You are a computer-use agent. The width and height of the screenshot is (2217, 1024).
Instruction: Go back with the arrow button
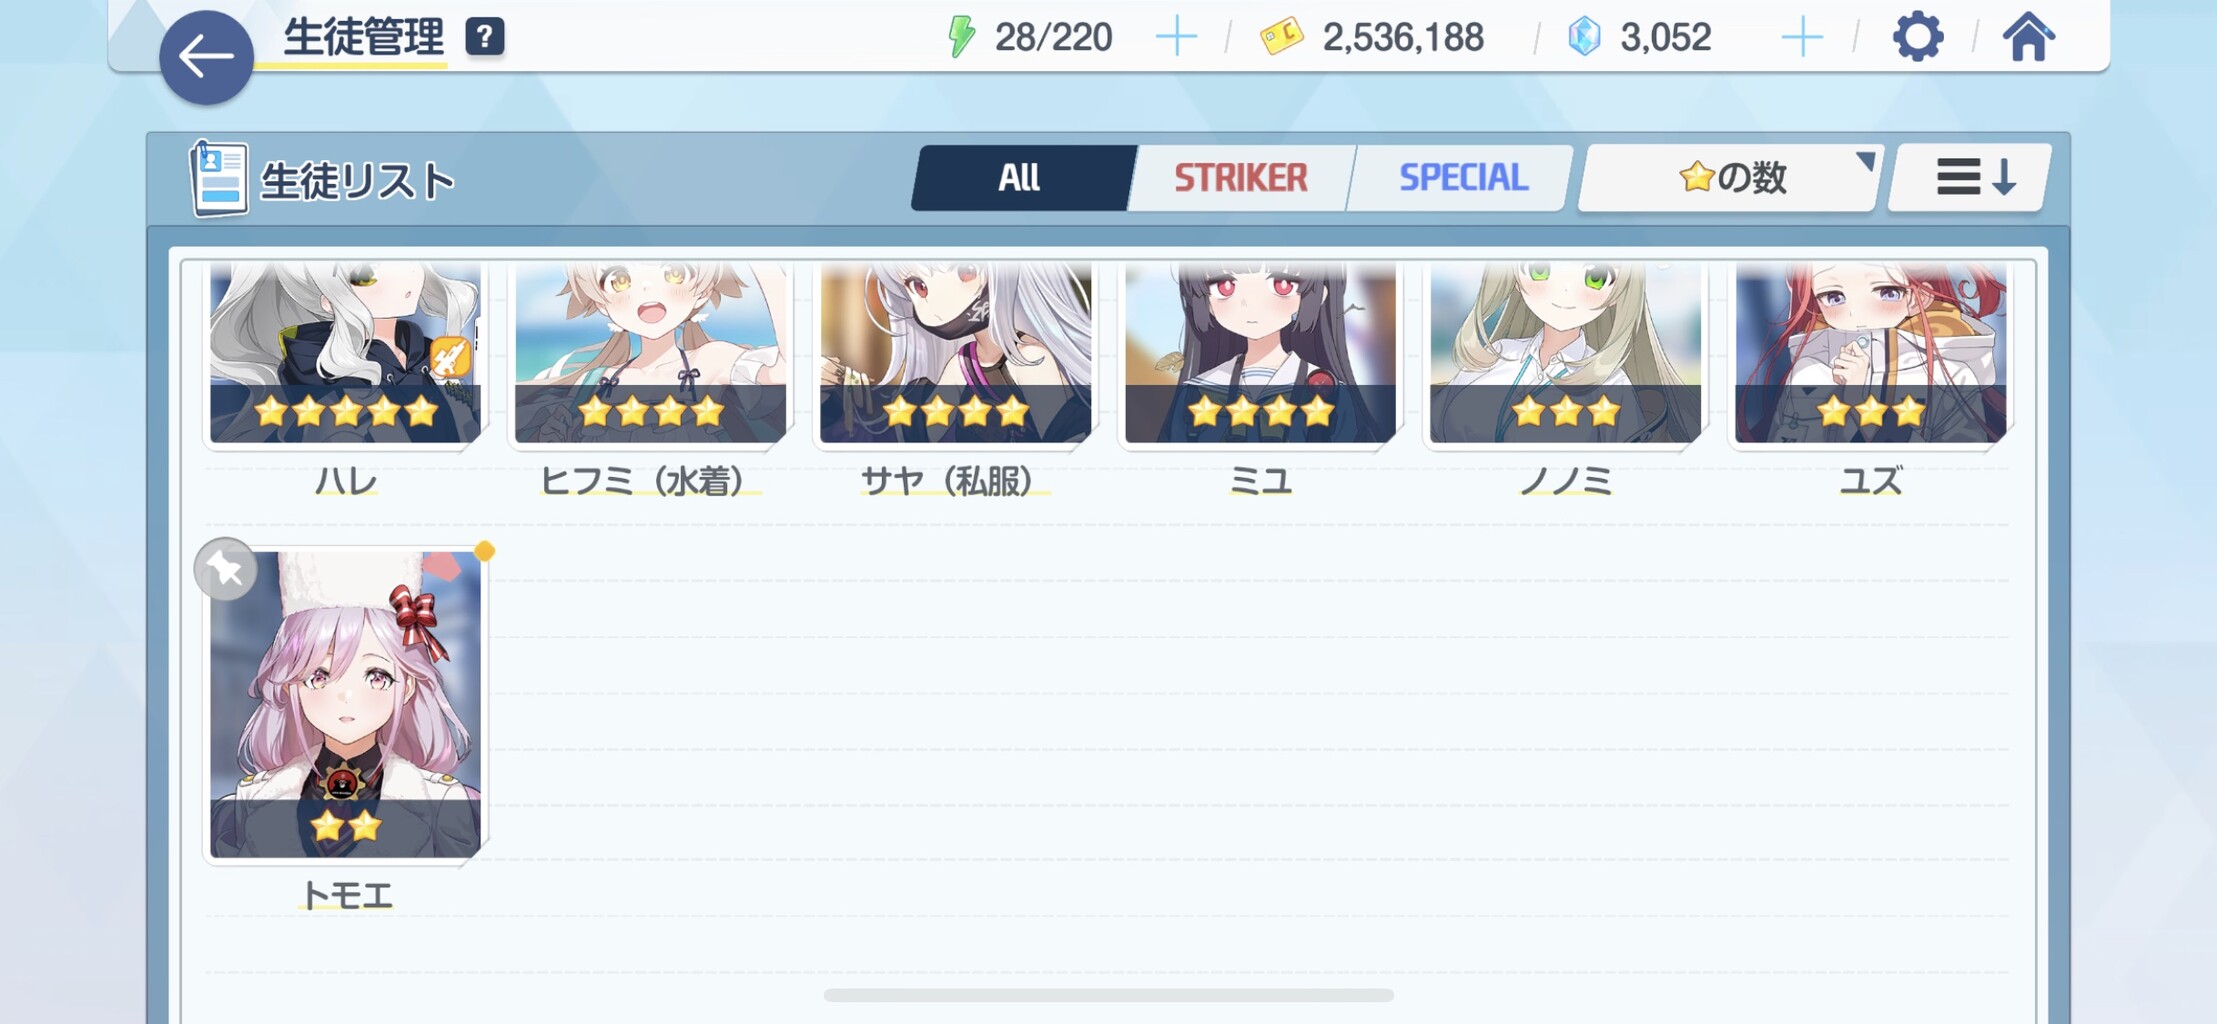[206, 57]
